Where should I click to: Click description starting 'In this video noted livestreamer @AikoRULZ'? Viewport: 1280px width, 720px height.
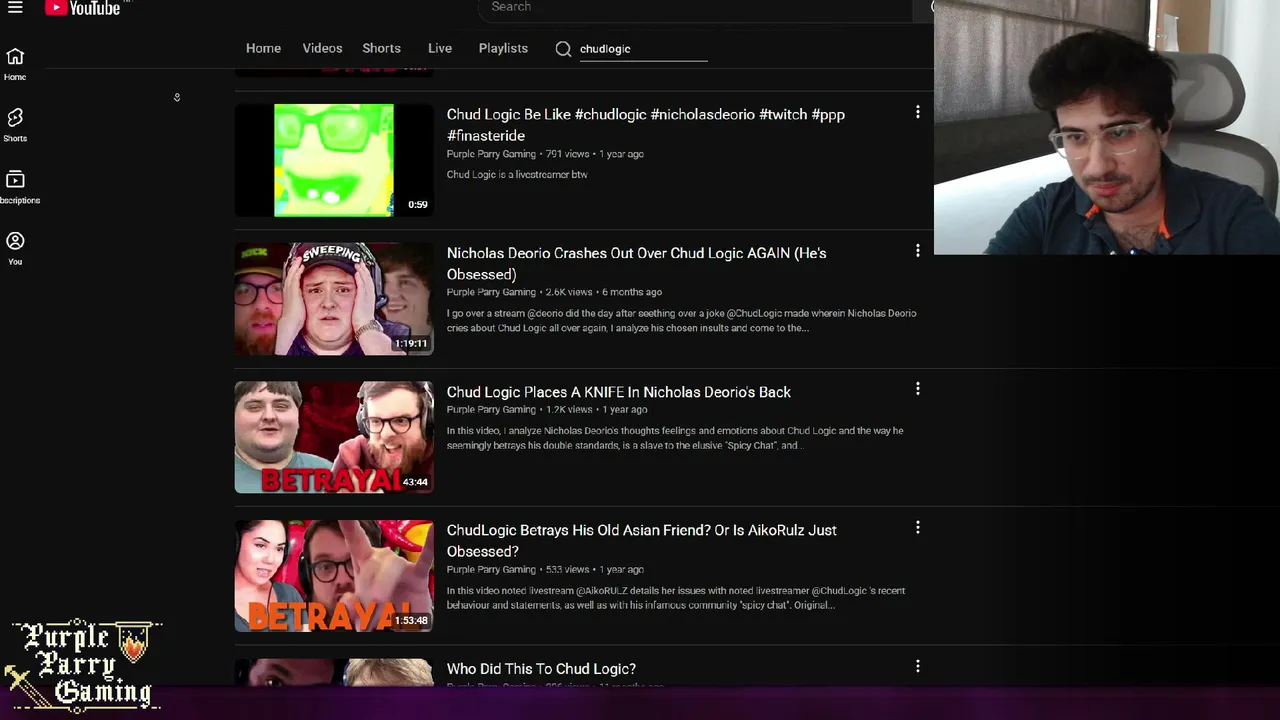[676, 597]
